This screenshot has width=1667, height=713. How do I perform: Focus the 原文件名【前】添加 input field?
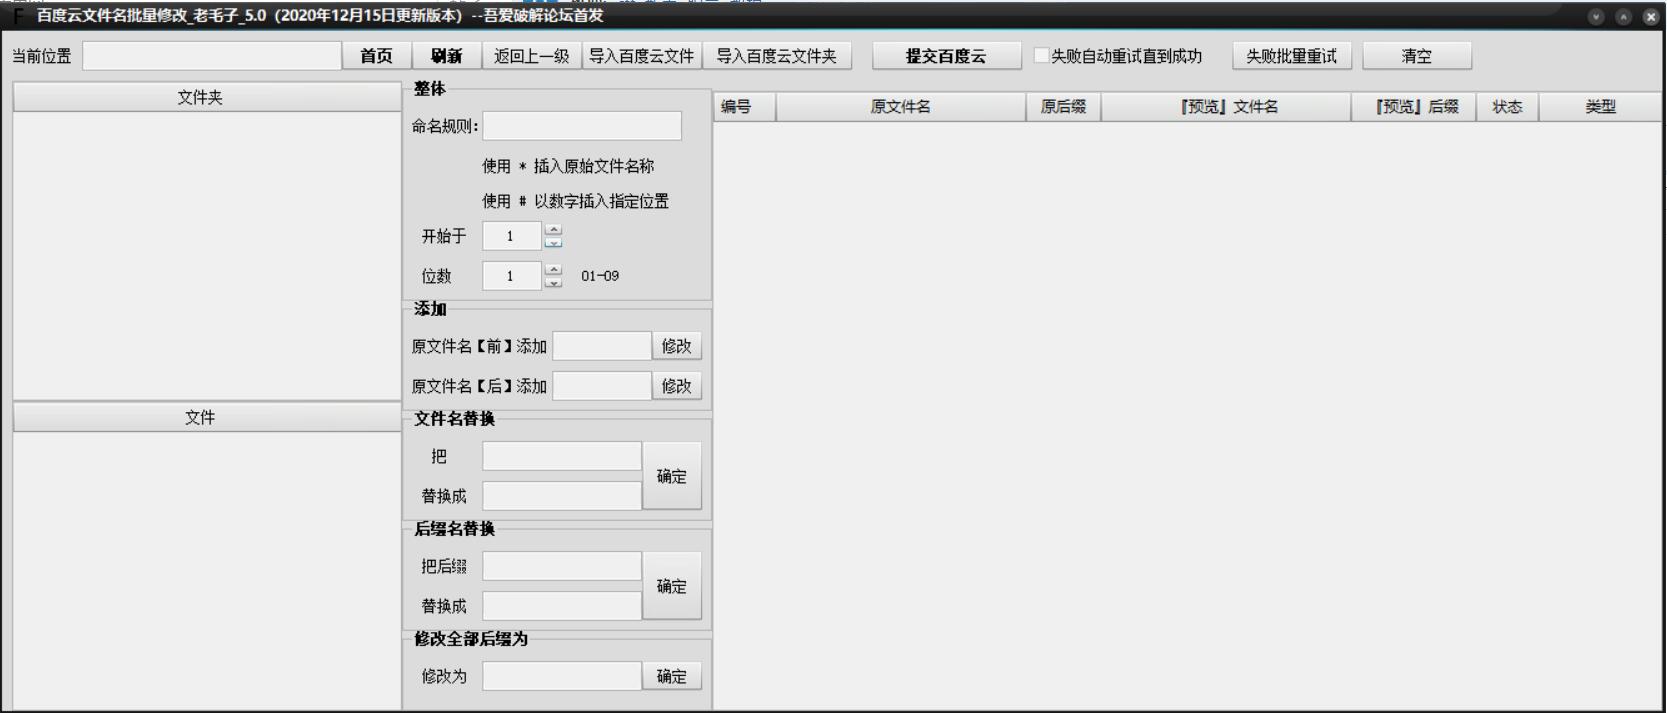(x=602, y=346)
